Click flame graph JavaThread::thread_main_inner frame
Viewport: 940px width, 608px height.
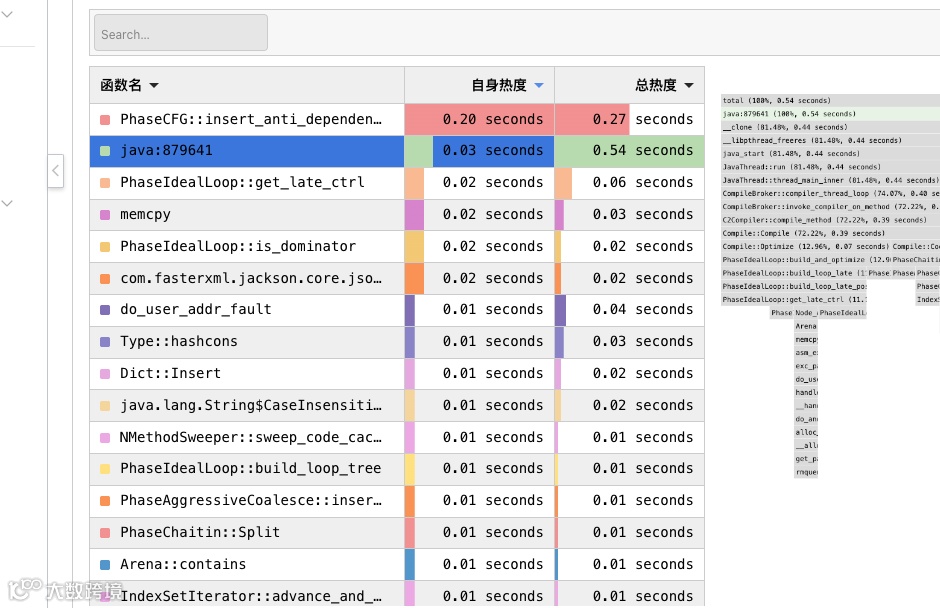830,180
